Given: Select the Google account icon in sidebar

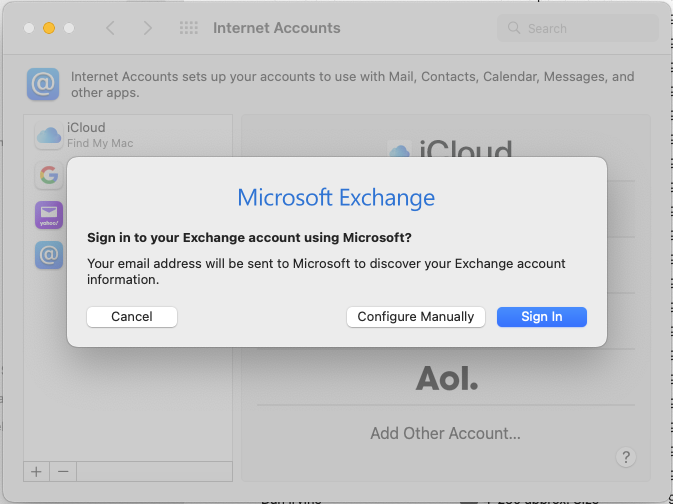Looking at the screenshot, I should [49, 175].
